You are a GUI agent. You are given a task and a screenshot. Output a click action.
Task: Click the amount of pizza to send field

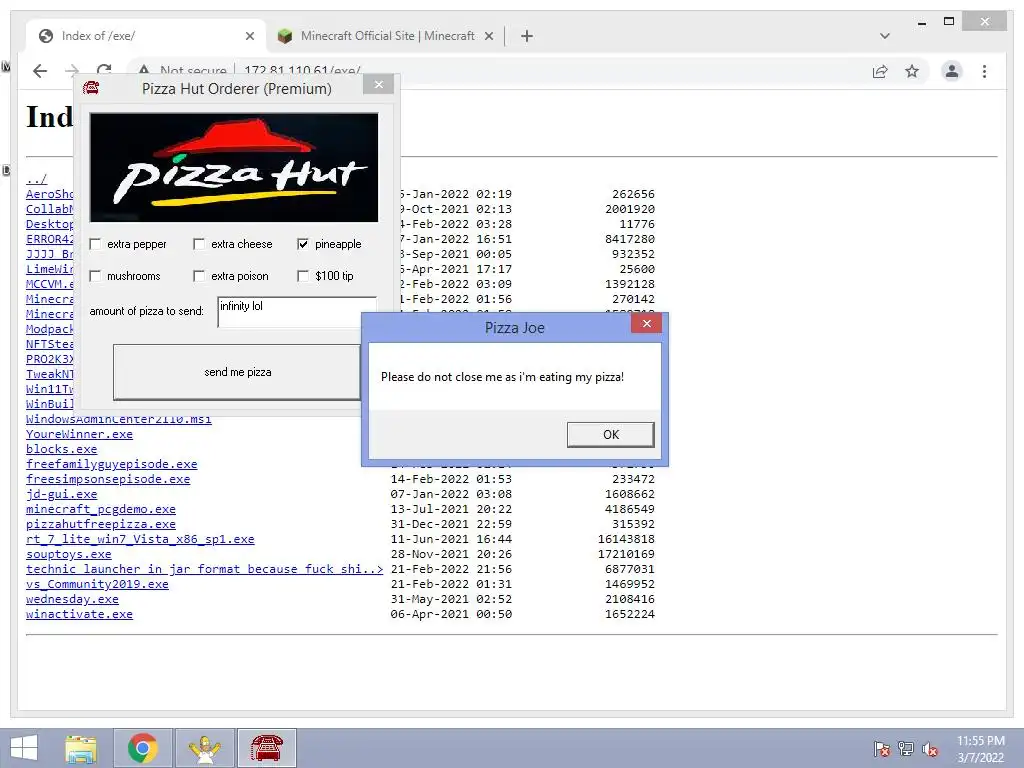[x=296, y=312]
